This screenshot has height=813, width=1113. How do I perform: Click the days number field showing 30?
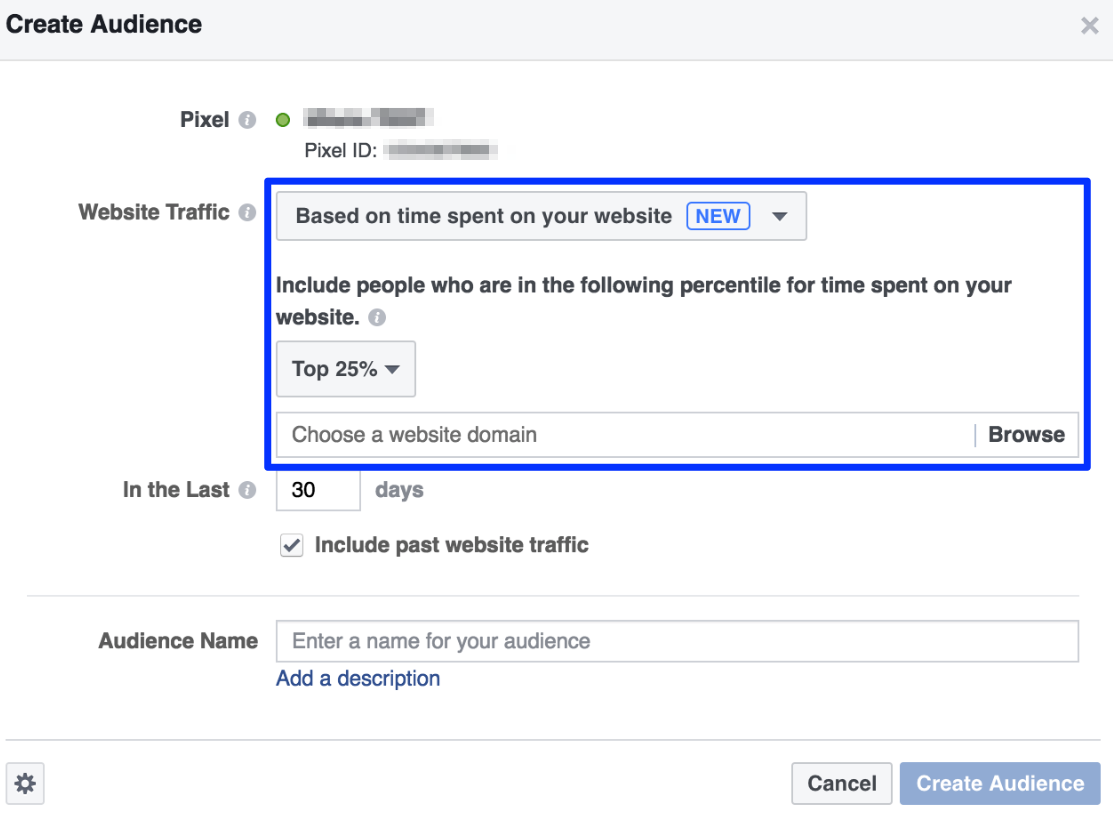pos(317,490)
